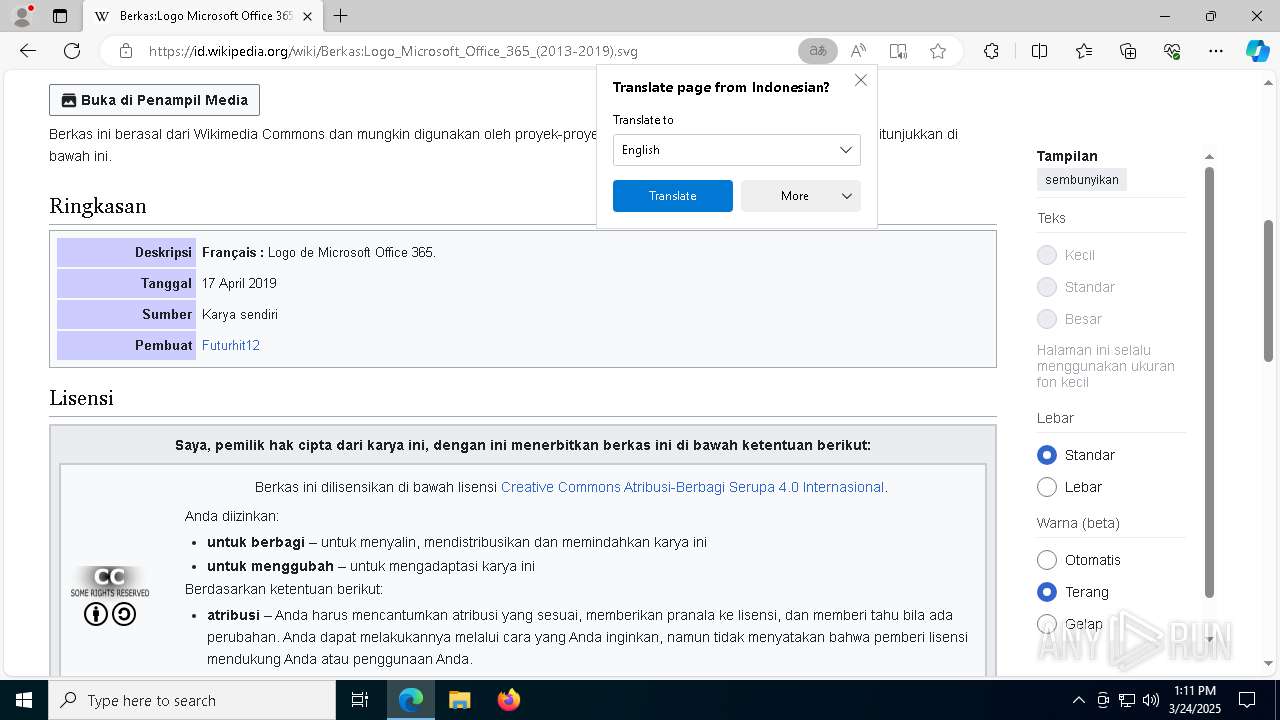Select Kecil text size option
The image size is (1280, 720).
1047,255
